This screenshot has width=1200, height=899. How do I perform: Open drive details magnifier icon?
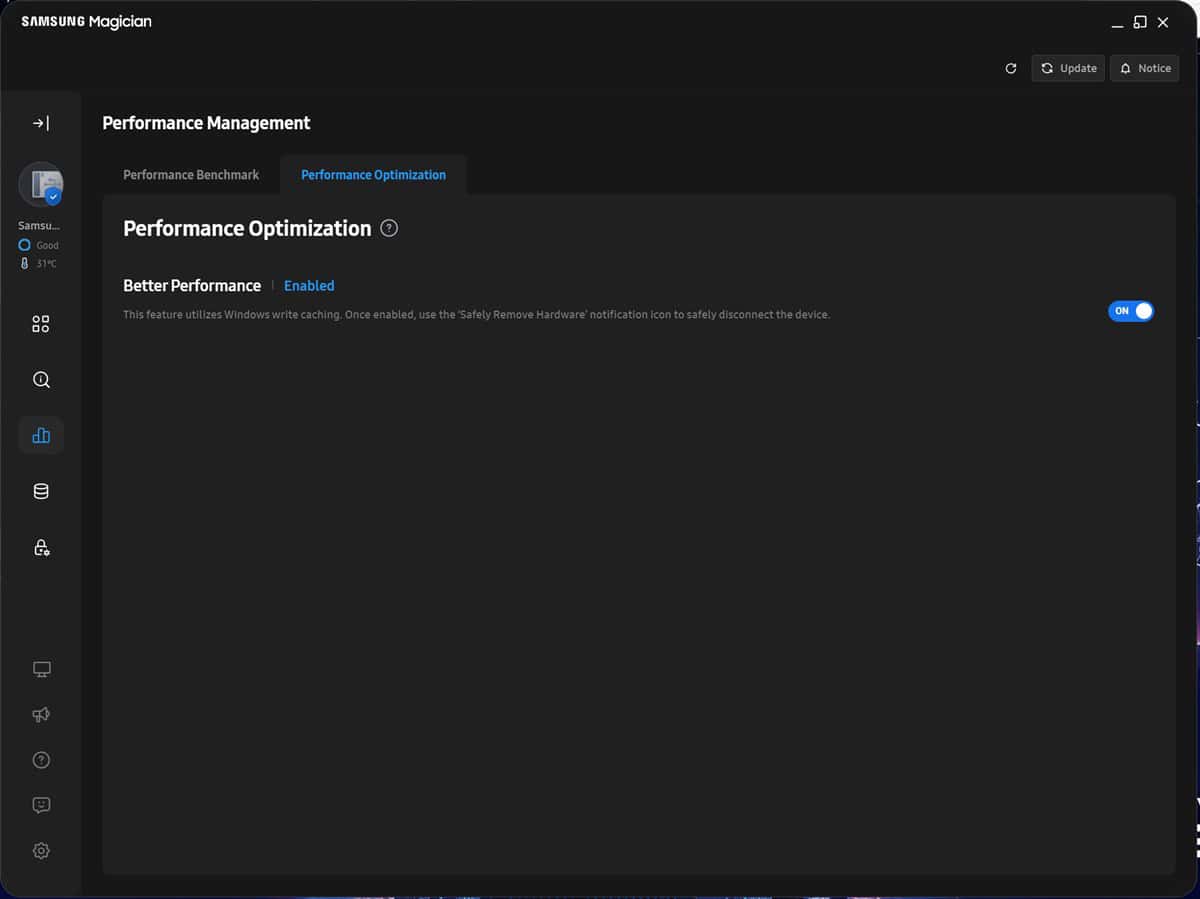coord(41,380)
